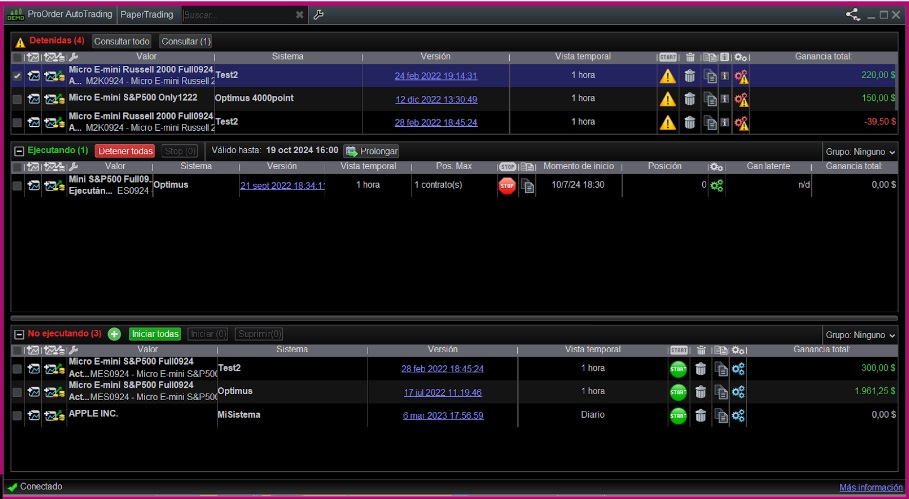Screen dimensions: 909x499
Task: Open settings gears for APPLE INC. row
Action: (x=739, y=415)
